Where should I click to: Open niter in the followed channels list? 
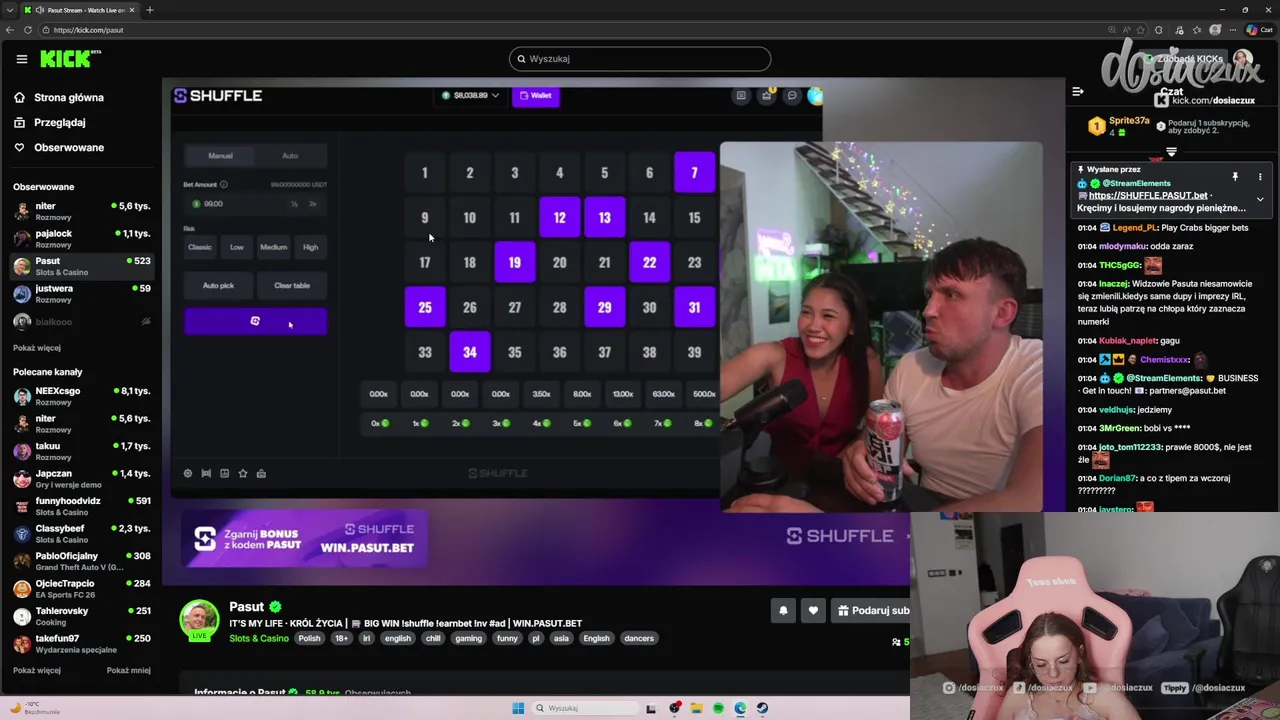click(x=80, y=210)
